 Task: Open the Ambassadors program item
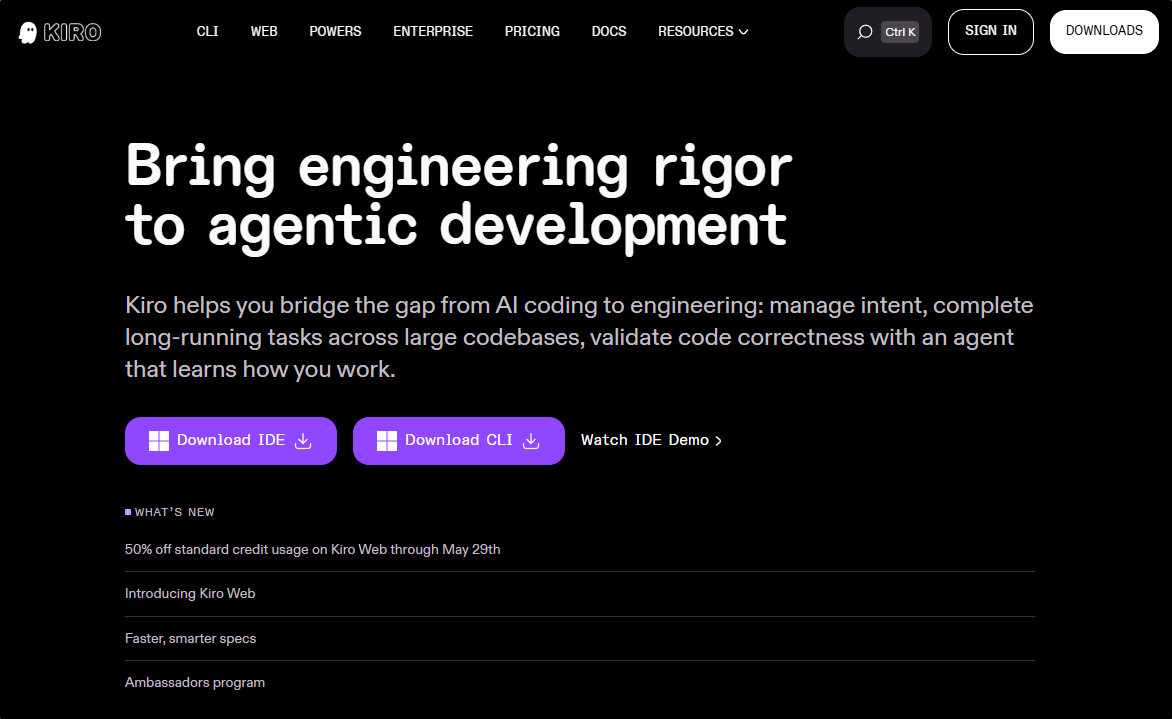click(x=194, y=682)
